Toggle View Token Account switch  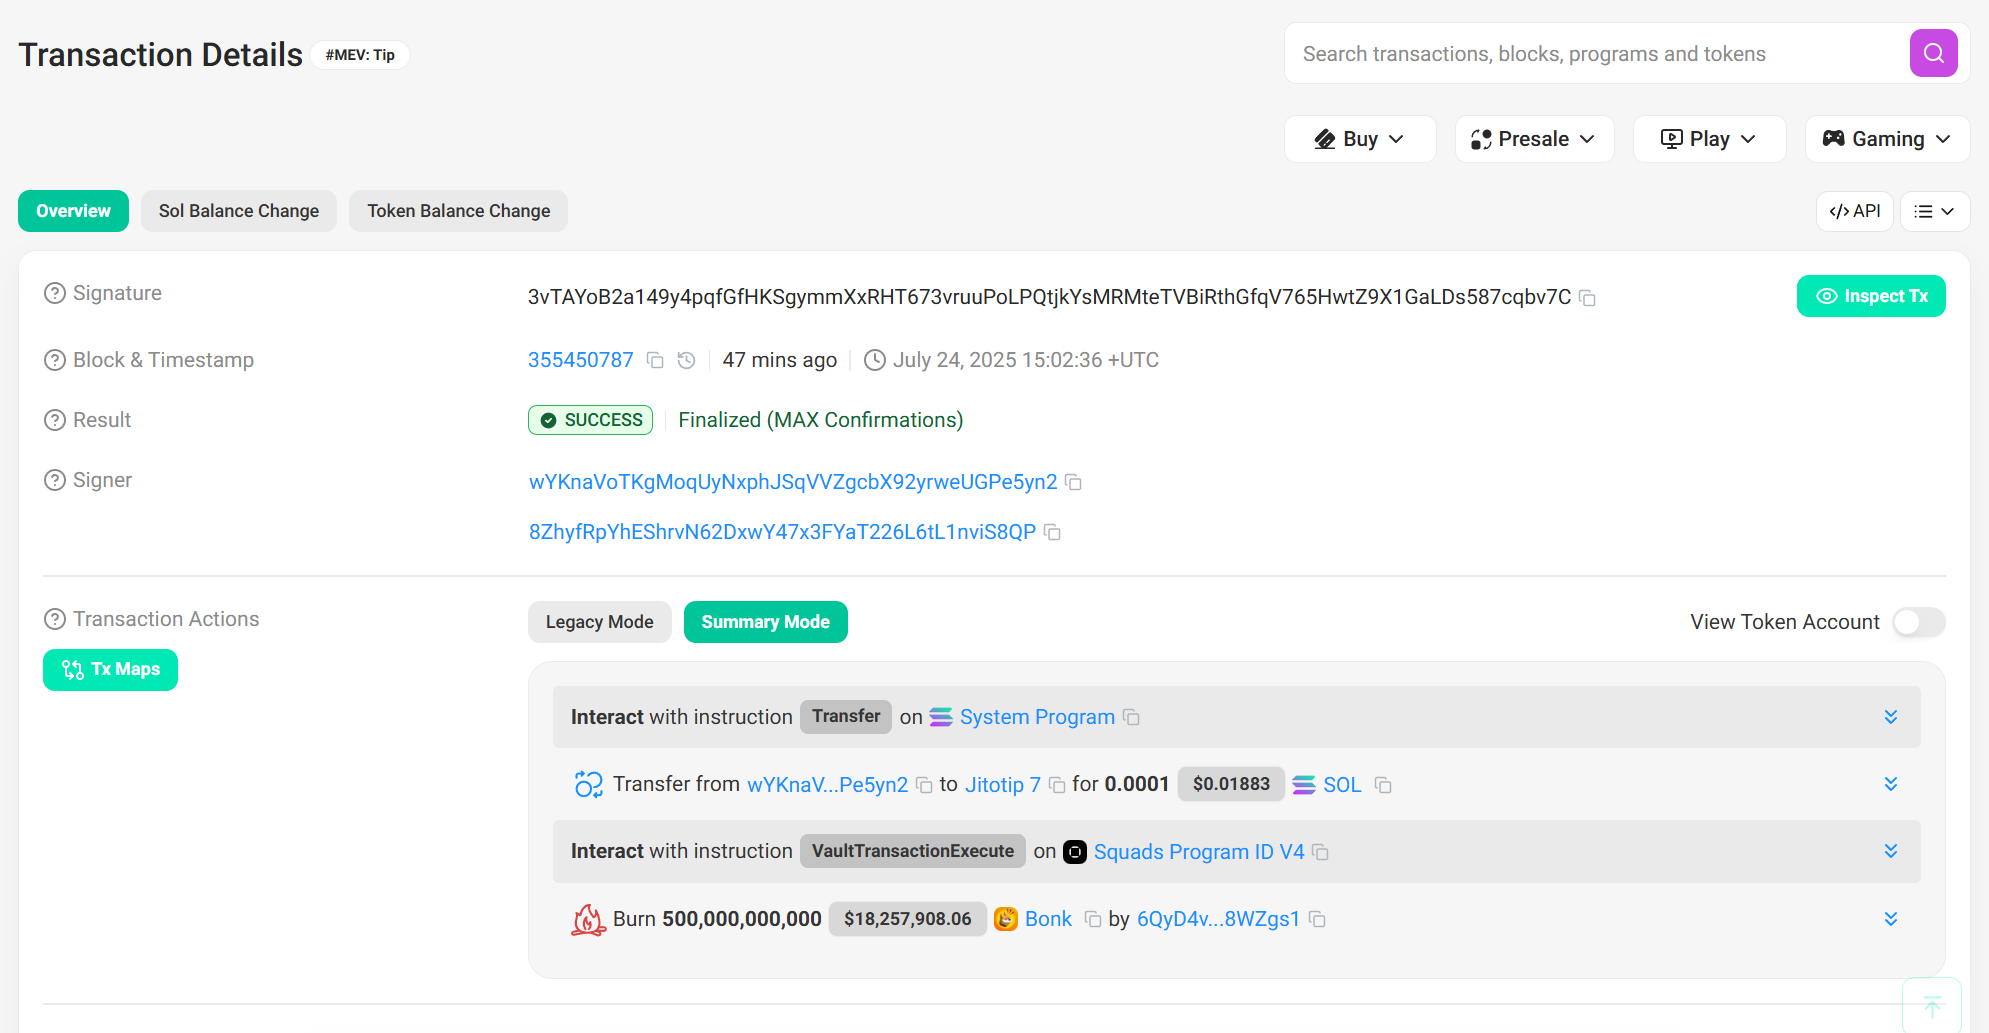pos(1918,622)
